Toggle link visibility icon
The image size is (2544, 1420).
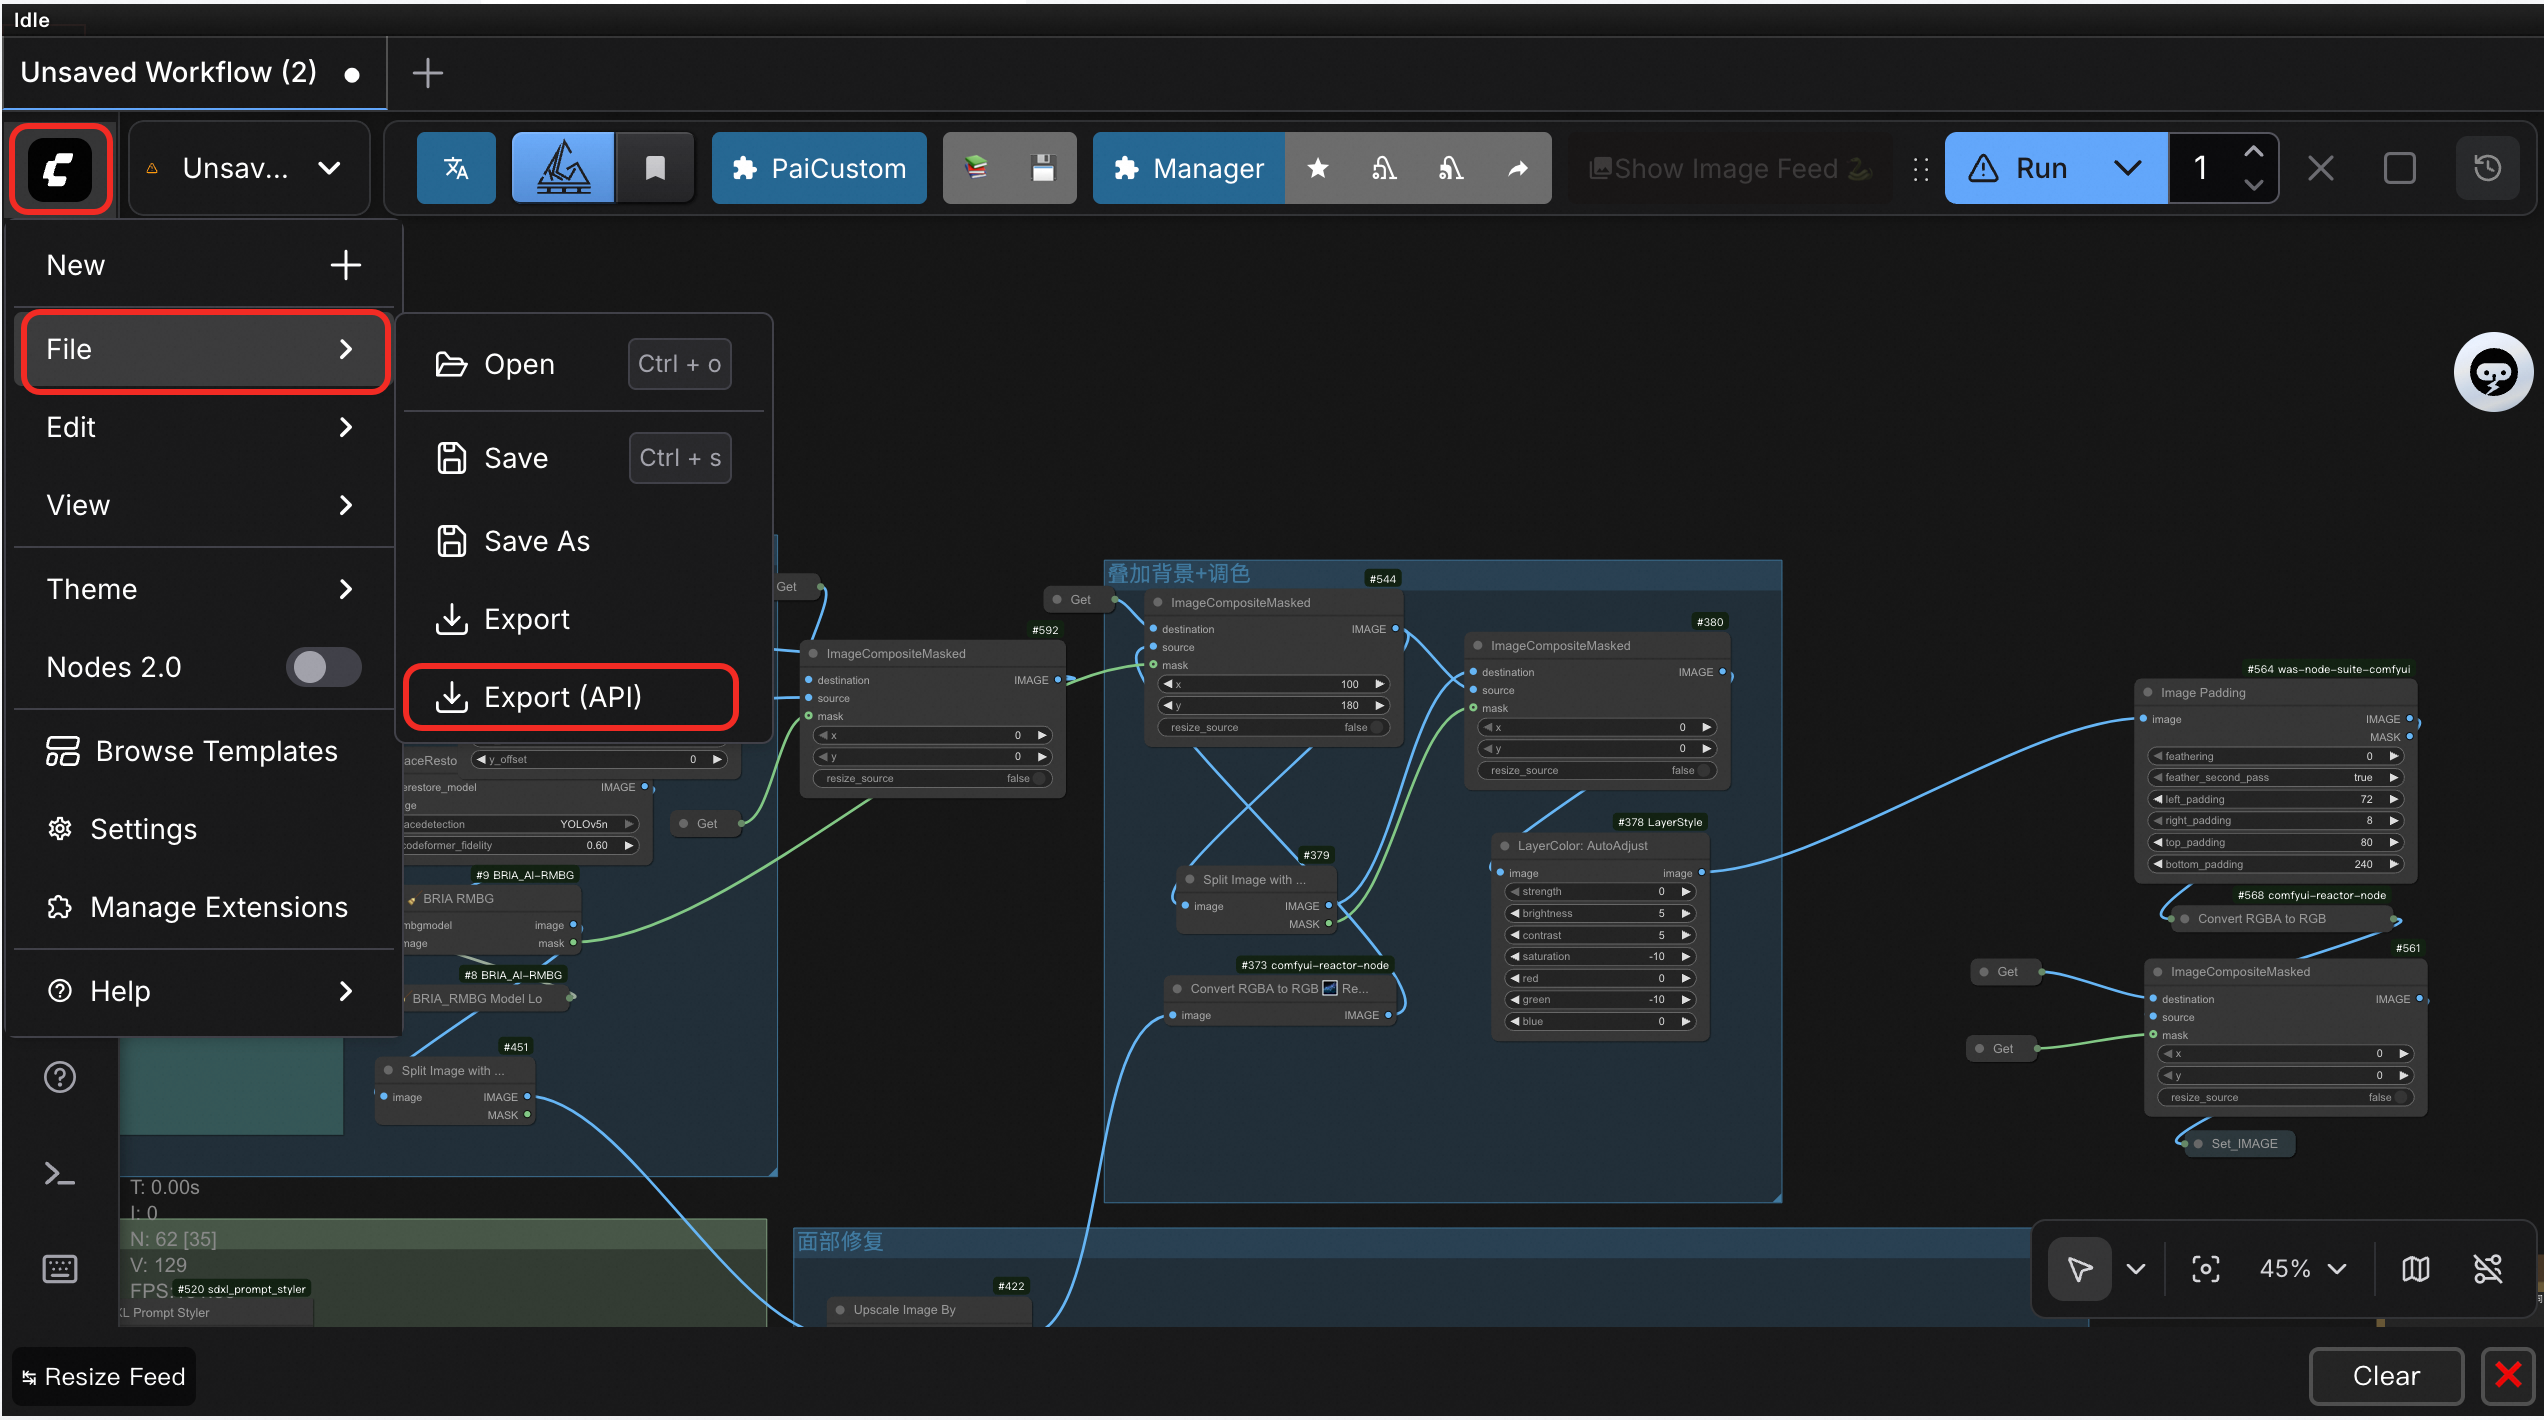click(2487, 1269)
